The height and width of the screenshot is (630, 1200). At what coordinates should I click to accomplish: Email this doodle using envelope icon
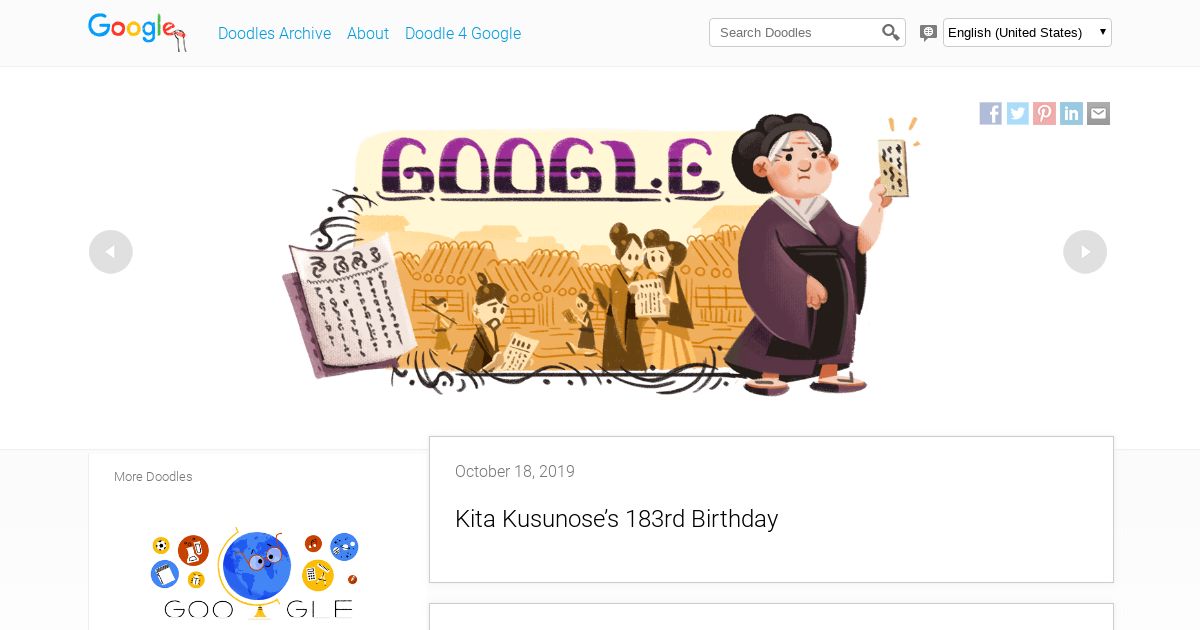pos(1099,114)
